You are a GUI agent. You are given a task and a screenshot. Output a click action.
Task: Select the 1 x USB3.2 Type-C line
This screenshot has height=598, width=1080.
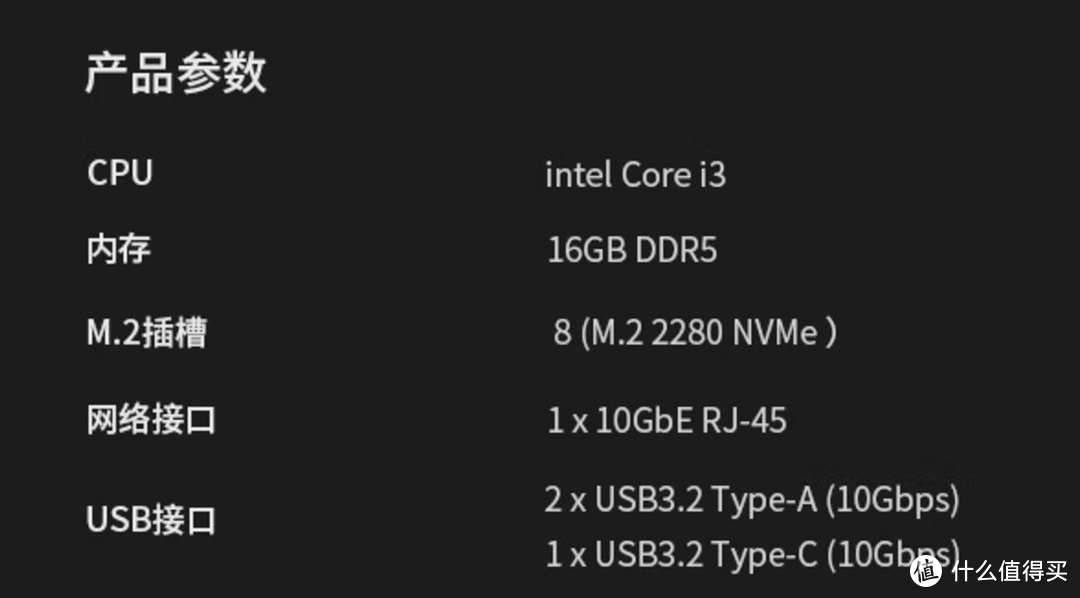tap(751, 554)
